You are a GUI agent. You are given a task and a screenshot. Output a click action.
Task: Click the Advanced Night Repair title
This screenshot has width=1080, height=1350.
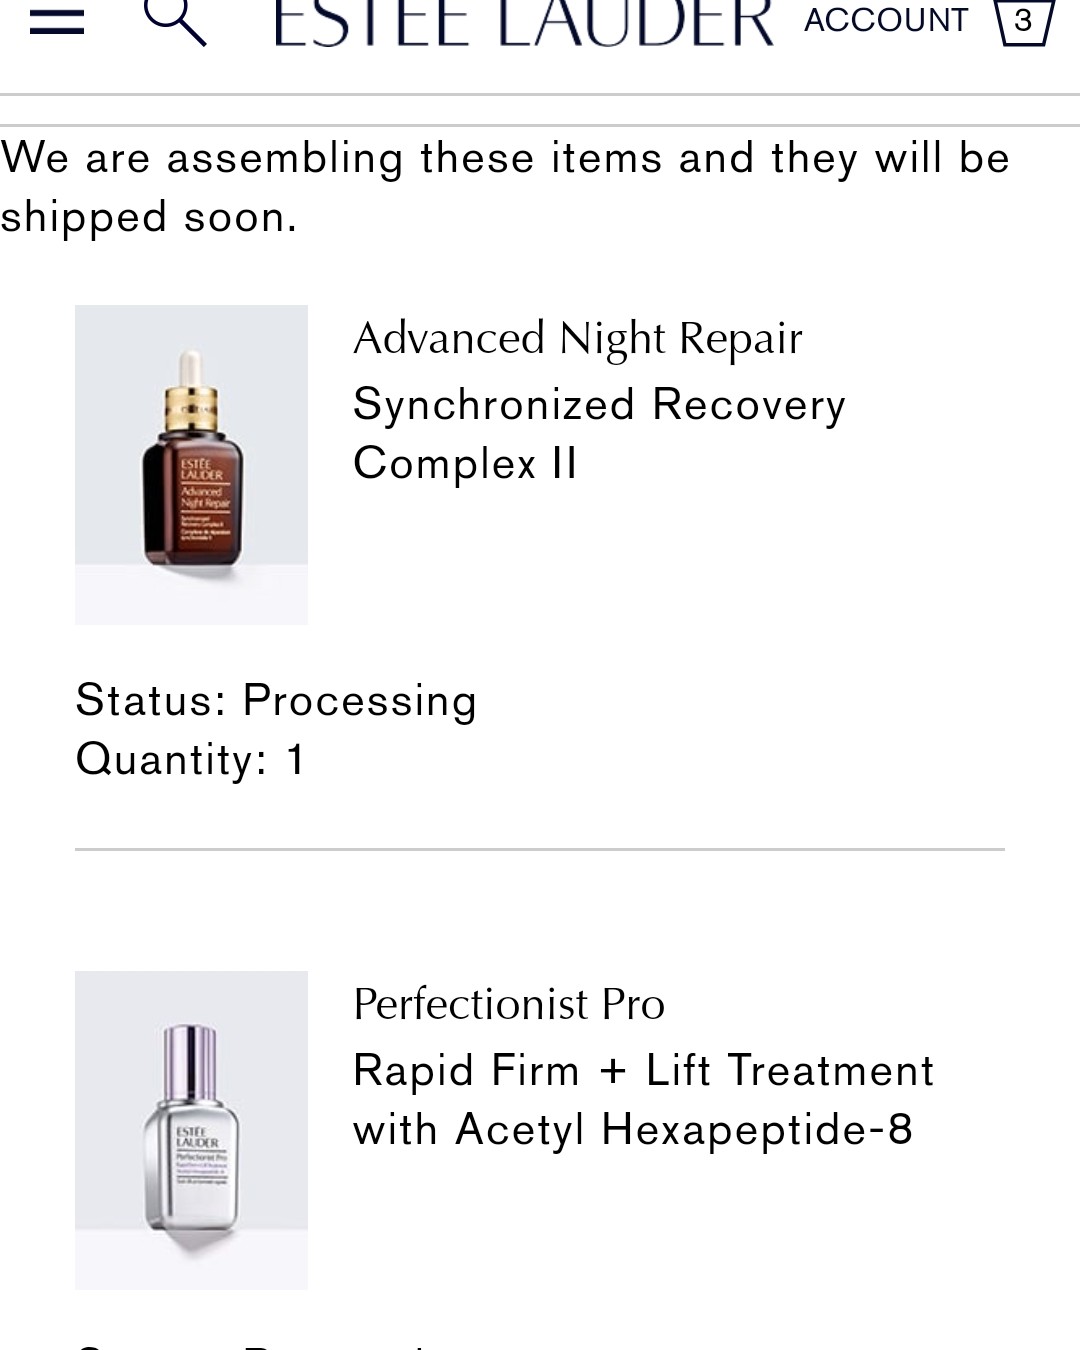click(x=578, y=339)
